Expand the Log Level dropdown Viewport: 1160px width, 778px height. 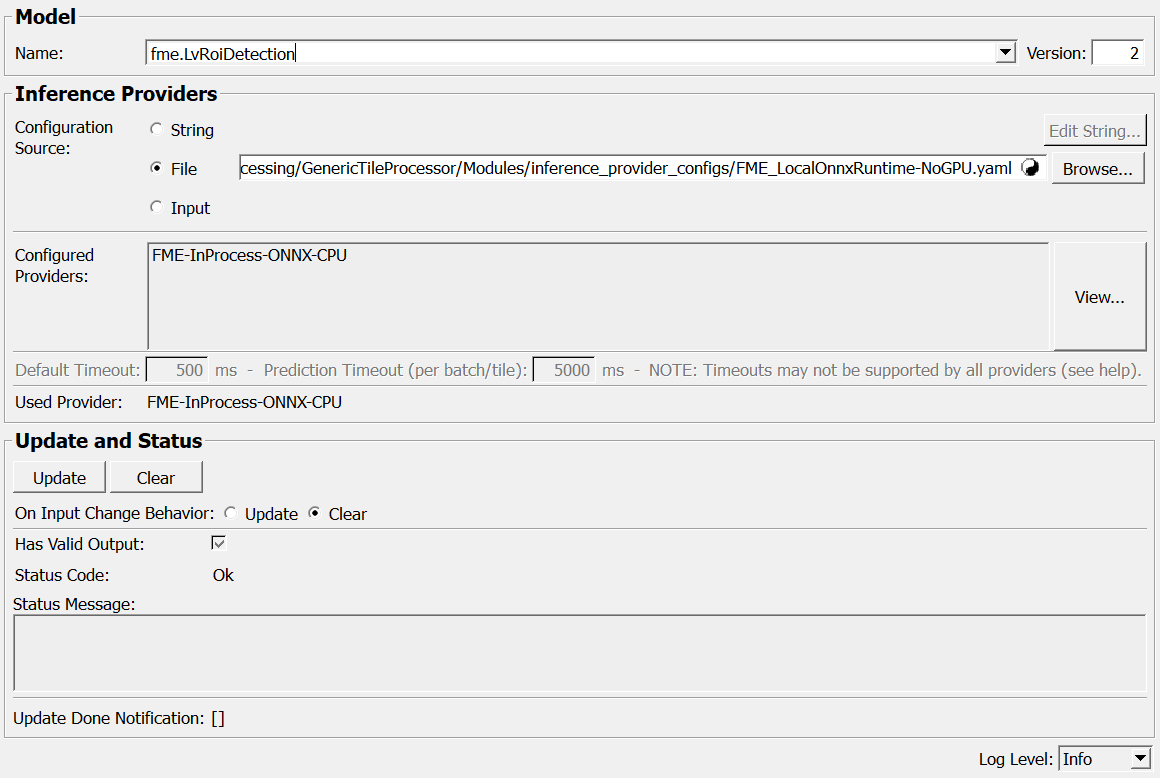[x=1140, y=760]
